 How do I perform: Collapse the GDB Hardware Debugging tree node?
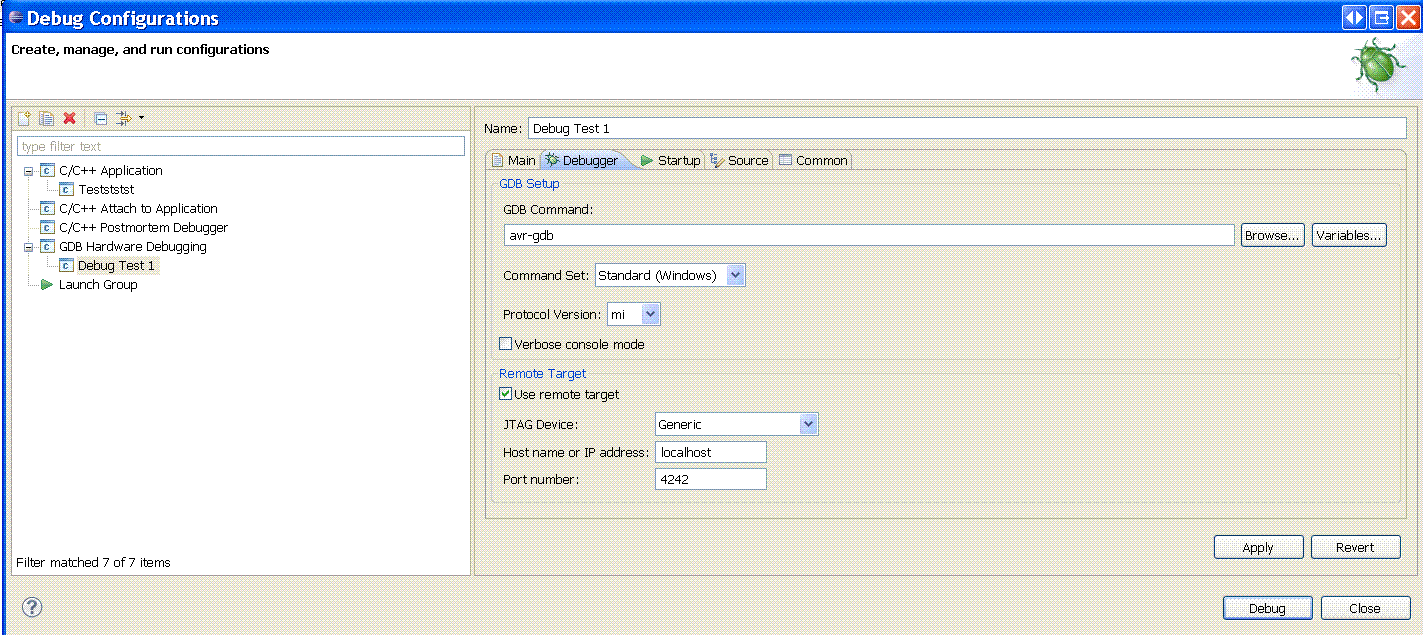[29, 247]
